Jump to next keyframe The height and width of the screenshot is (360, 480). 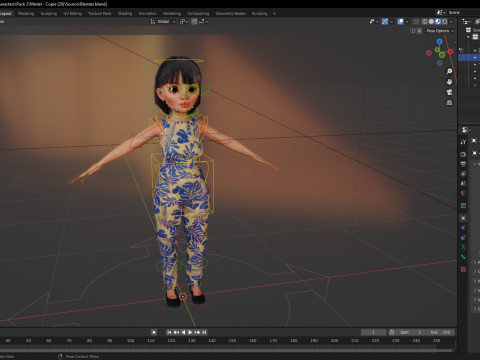pos(197,332)
